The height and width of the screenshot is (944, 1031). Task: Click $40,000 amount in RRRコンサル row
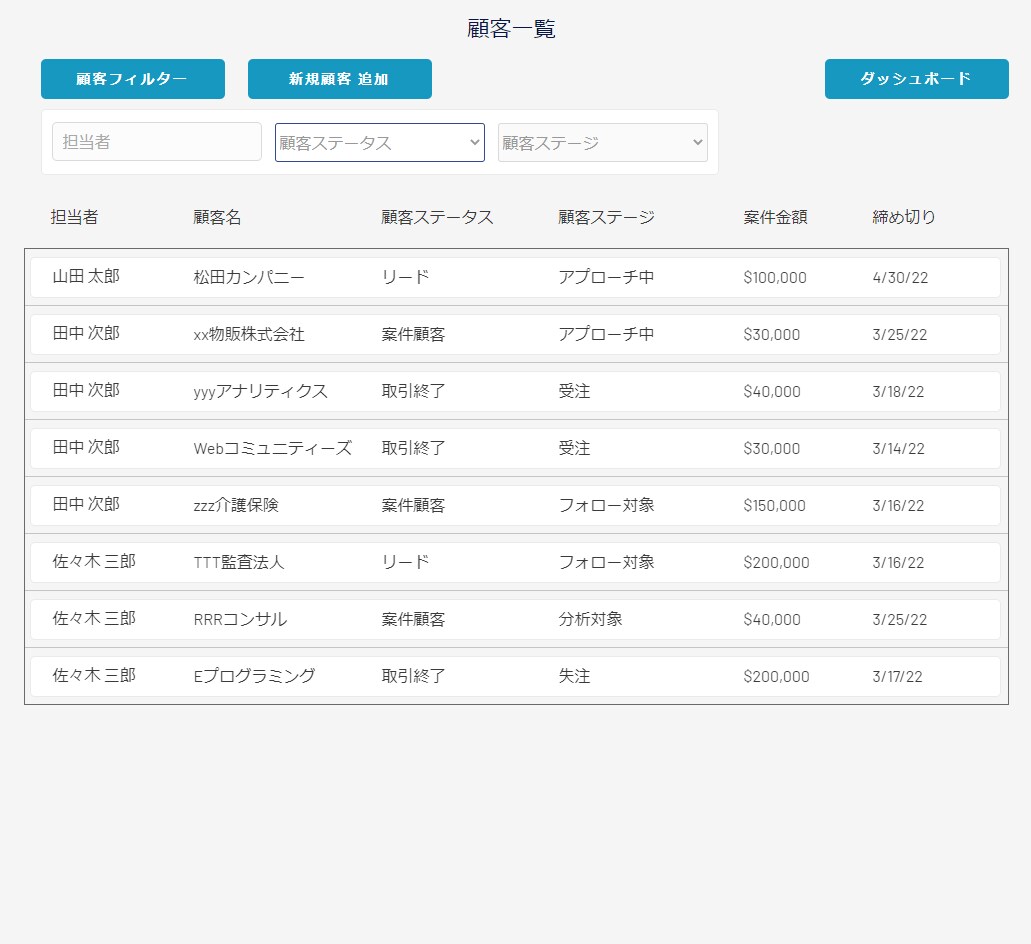point(772,619)
